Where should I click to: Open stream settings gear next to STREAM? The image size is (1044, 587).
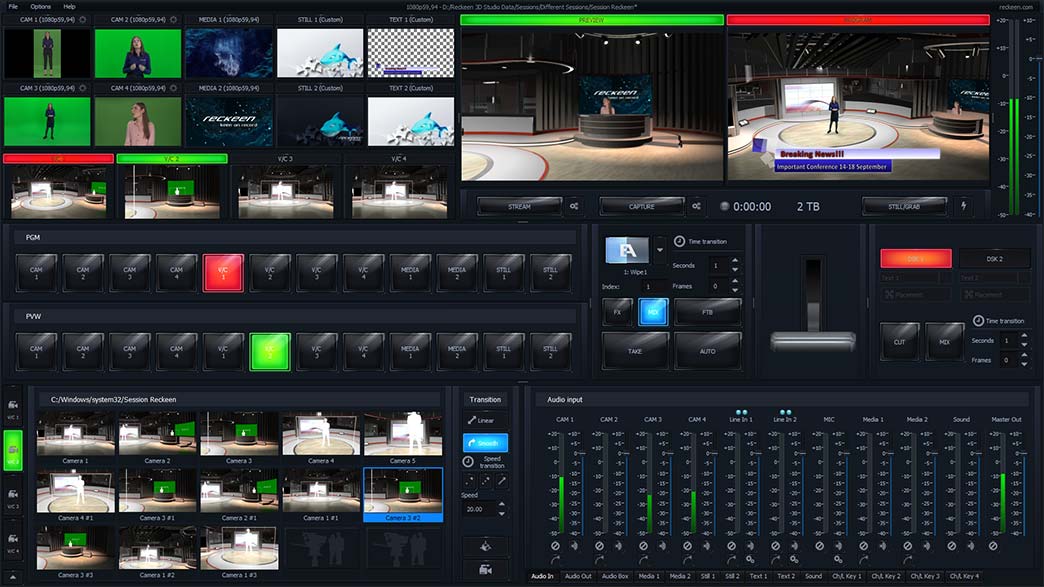[x=574, y=206]
